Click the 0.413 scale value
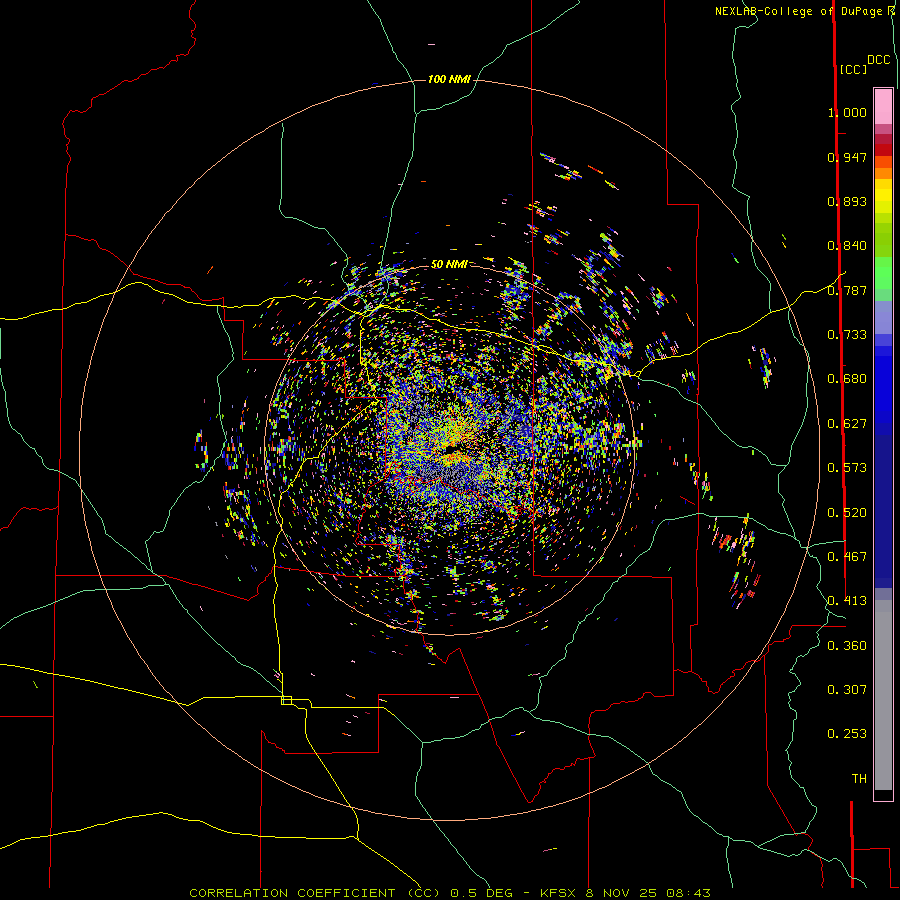900x900 pixels. (847, 600)
